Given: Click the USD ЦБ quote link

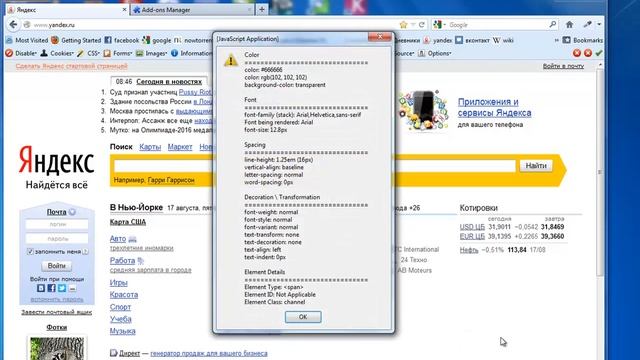Looking at the screenshot, I should click(472, 227).
